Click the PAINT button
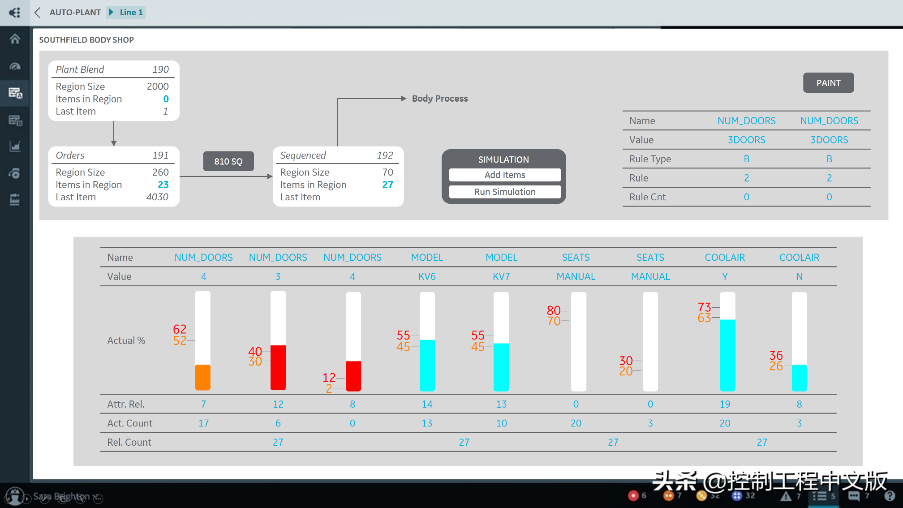903x508 pixels. click(x=828, y=83)
